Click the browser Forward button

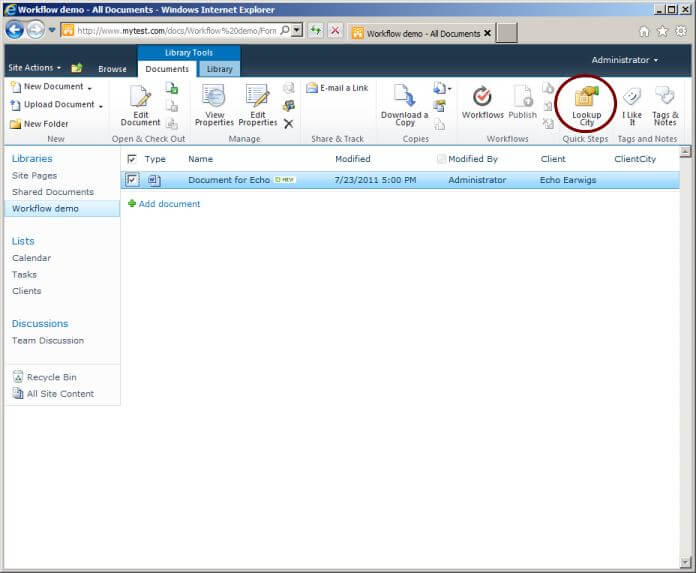tap(36, 30)
